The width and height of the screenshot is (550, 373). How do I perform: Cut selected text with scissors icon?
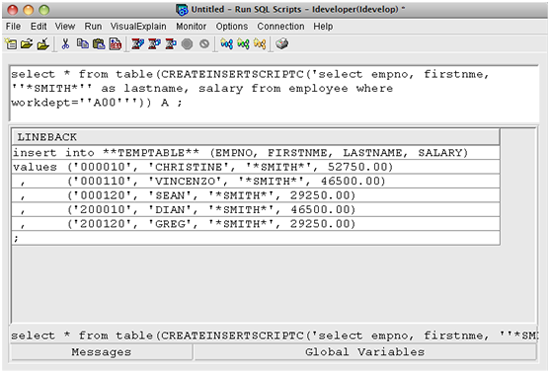point(65,44)
